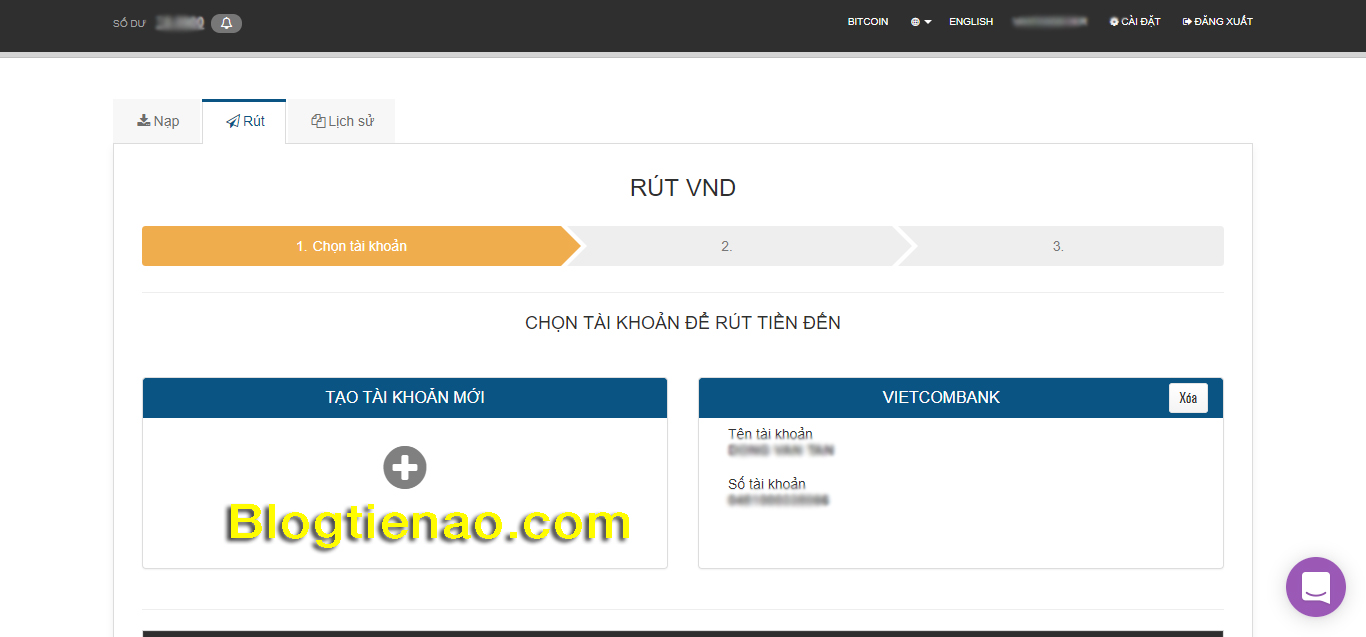
Task: Click the blurred username in top bar
Action: tap(1049, 22)
